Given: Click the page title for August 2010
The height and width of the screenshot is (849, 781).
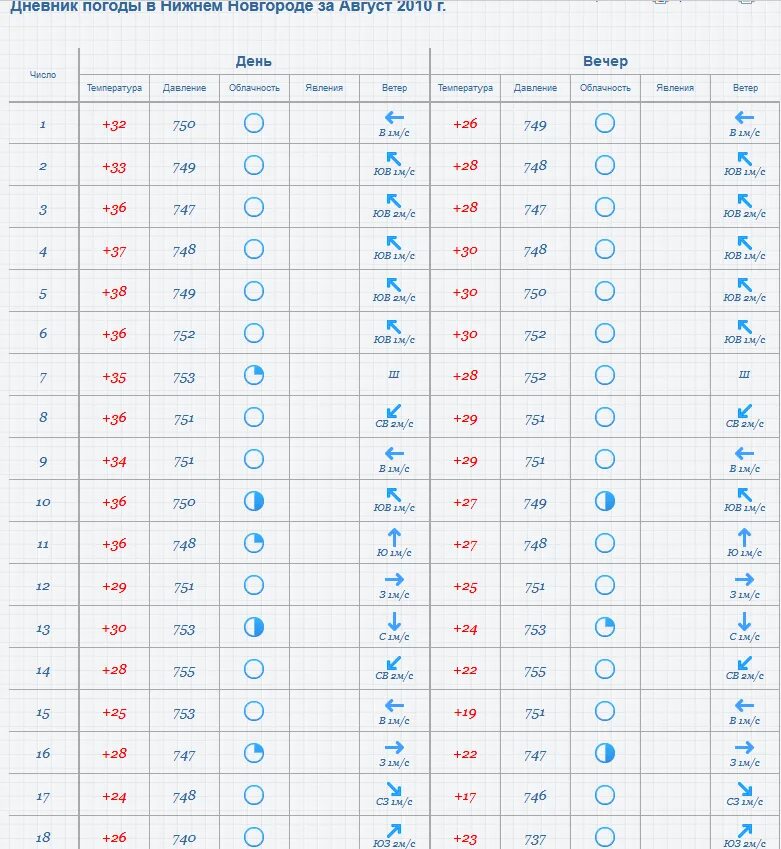Looking at the screenshot, I should [228, 7].
